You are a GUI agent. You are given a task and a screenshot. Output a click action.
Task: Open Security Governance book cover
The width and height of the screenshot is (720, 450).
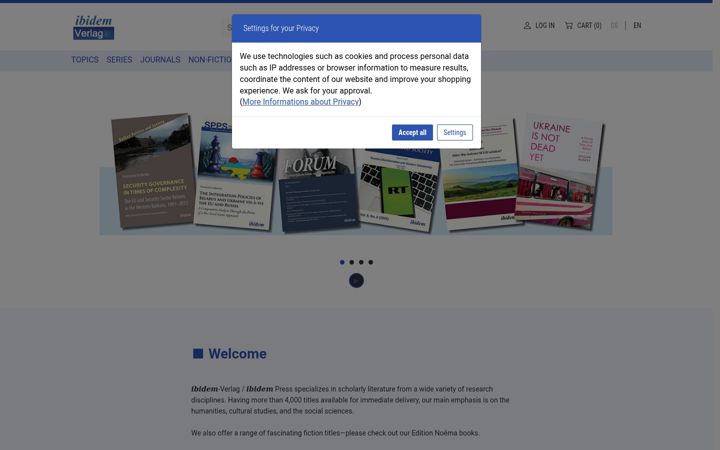pyautogui.click(x=153, y=171)
